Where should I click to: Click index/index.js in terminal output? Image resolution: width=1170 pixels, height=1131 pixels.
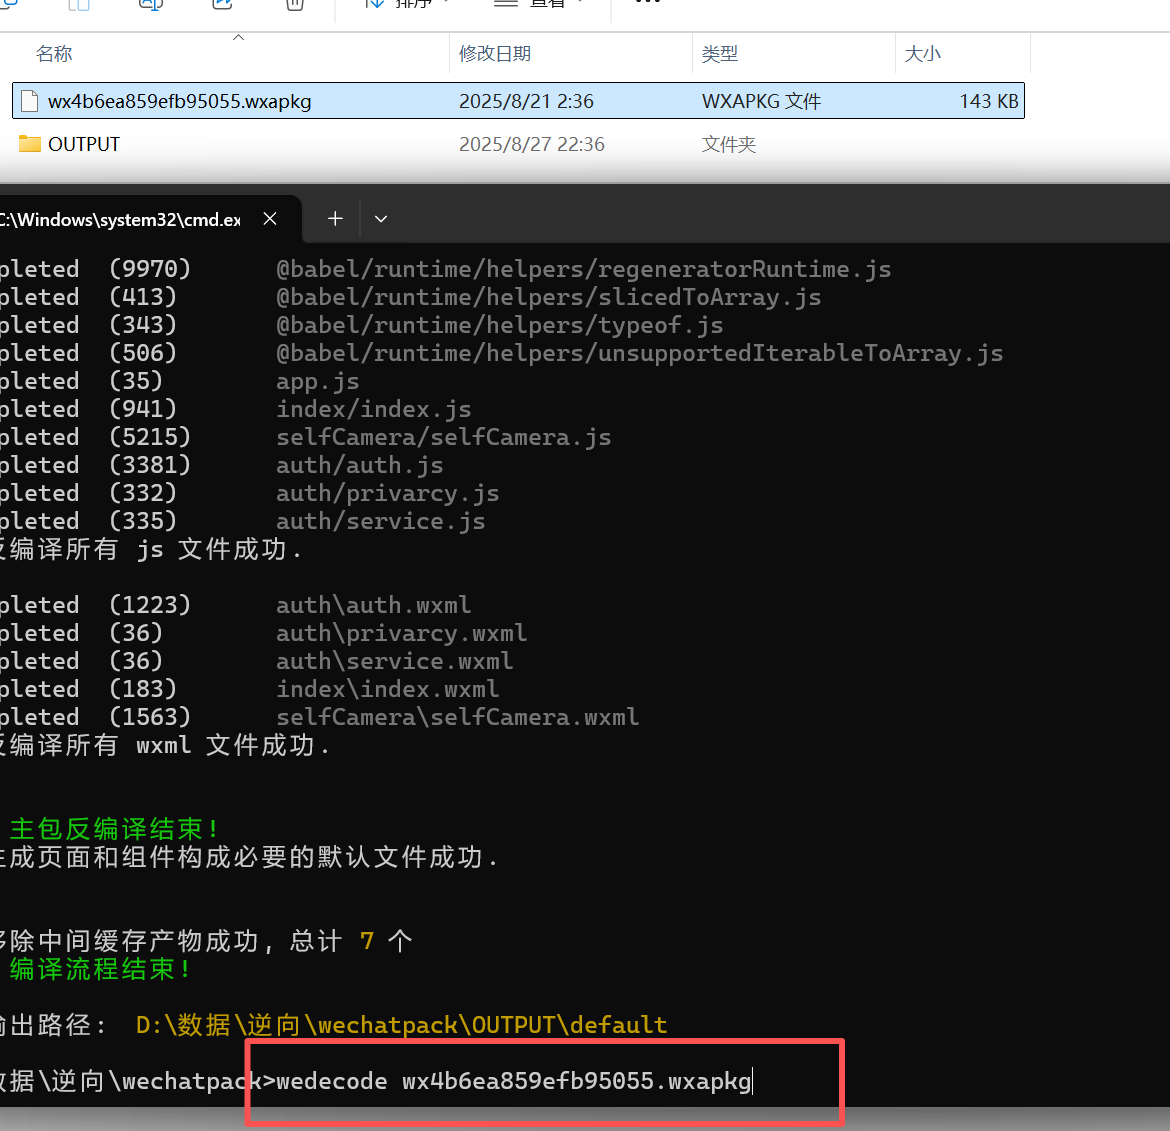tap(374, 409)
